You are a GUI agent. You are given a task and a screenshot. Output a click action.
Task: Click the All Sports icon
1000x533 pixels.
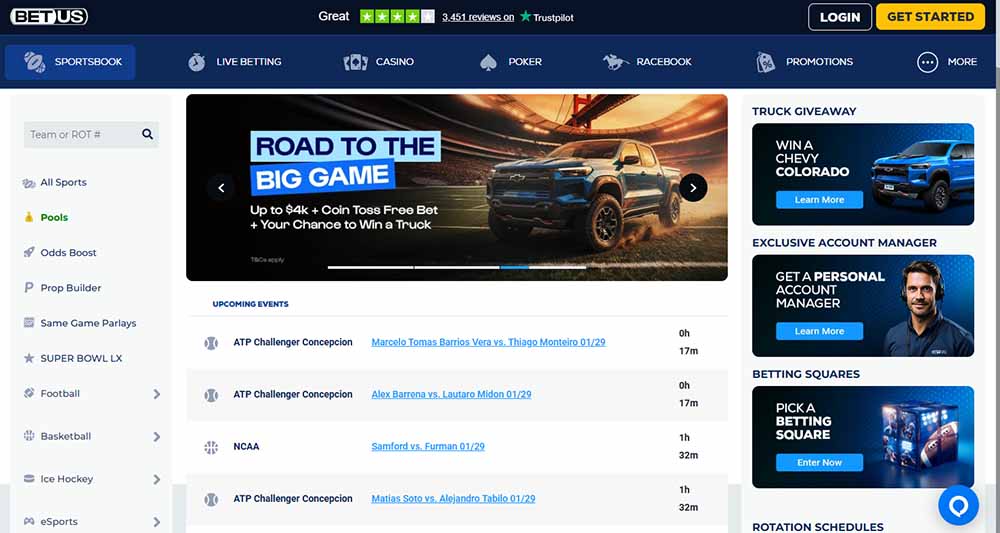tap(29, 183)
